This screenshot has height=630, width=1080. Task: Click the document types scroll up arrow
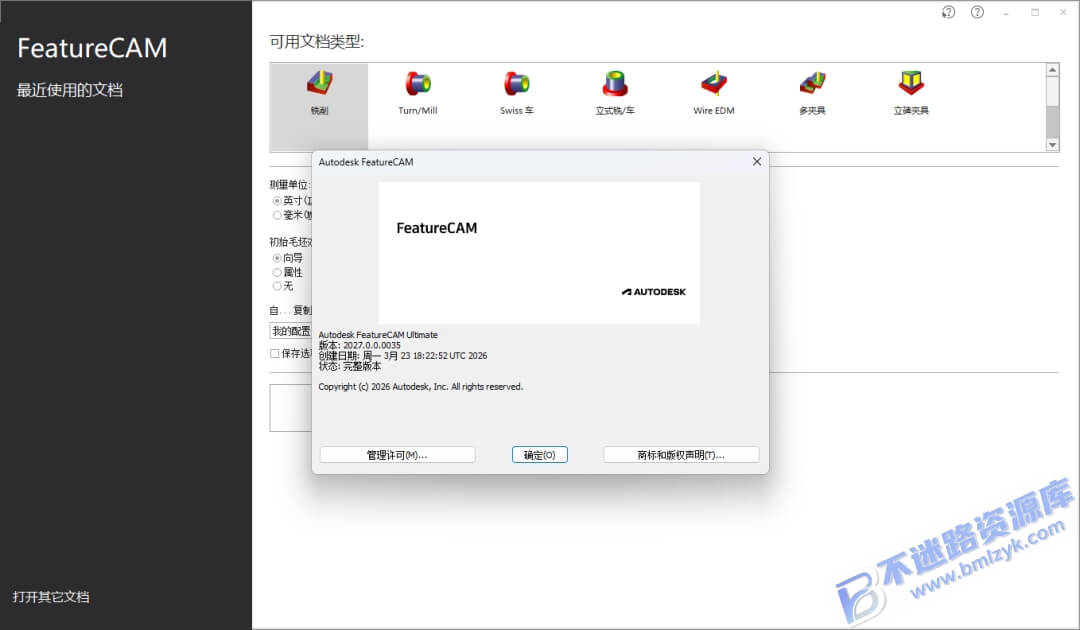point(1052,70)
